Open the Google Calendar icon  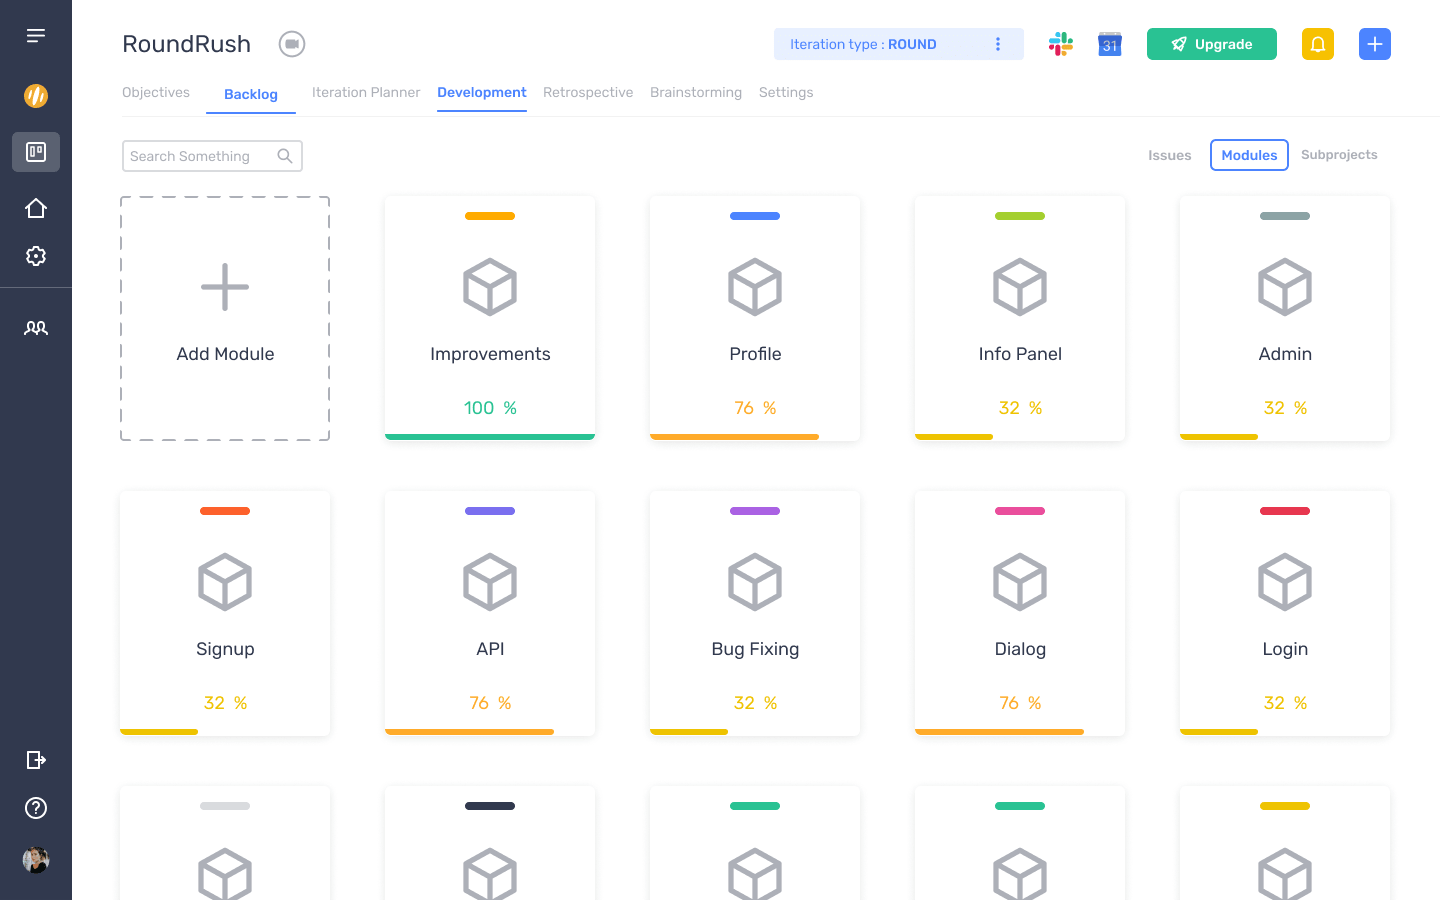(1110, 44)
